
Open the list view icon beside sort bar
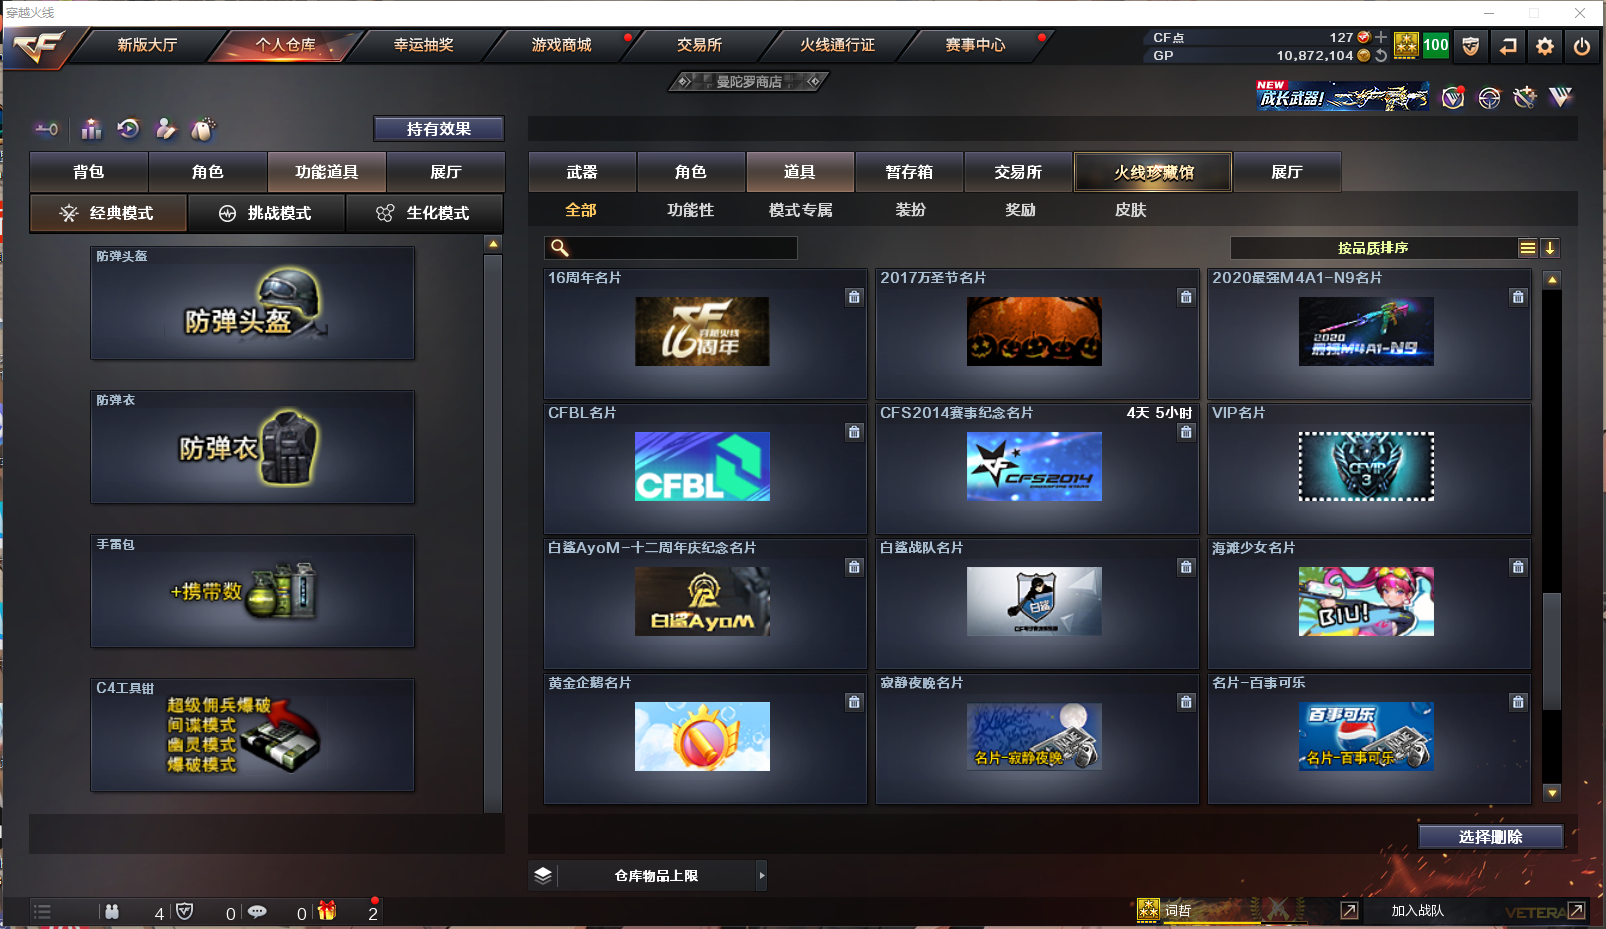click(x=1527, y=247)
